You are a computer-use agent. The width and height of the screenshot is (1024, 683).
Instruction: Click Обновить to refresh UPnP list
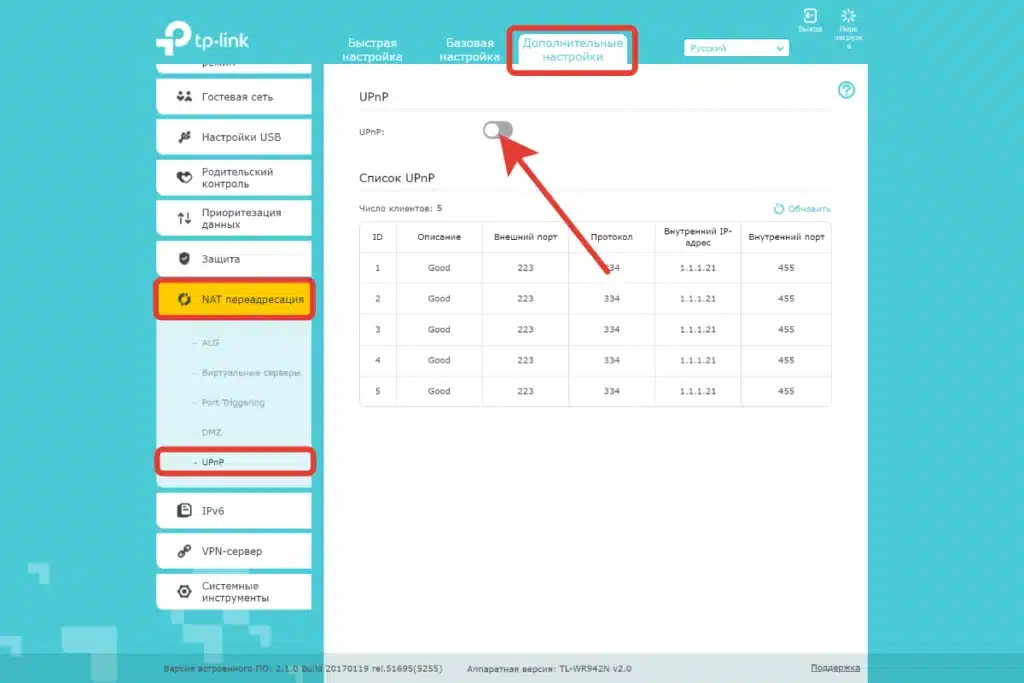point(802,209)
